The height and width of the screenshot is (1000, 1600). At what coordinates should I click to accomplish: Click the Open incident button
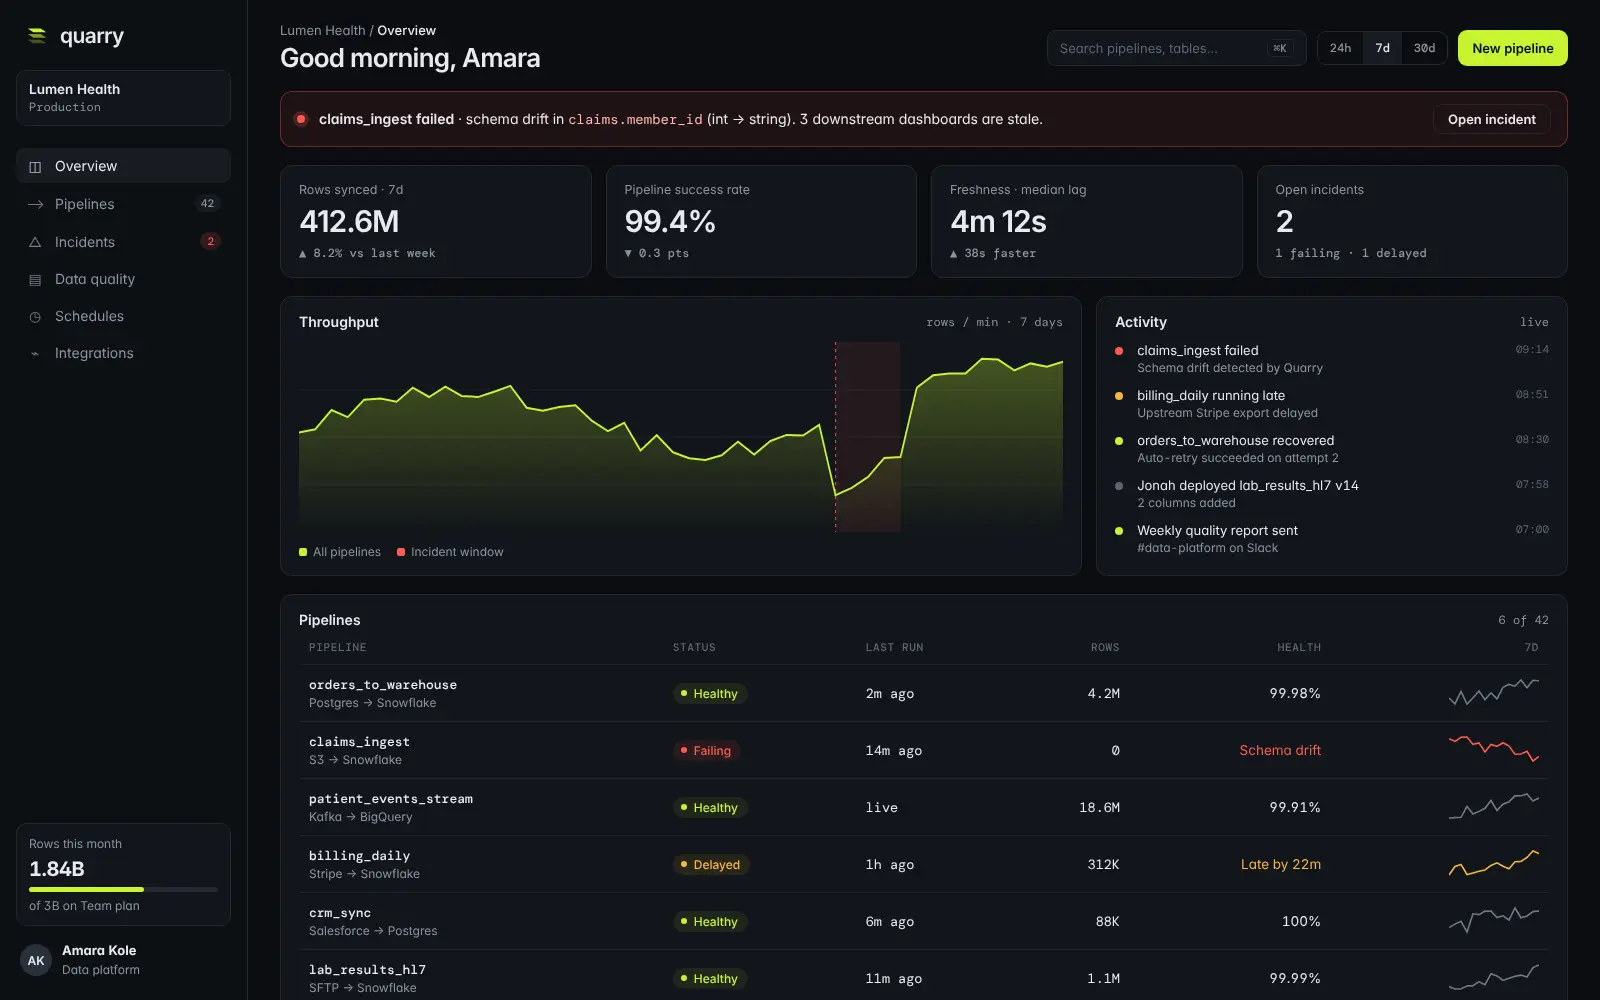click(1491, 119)
